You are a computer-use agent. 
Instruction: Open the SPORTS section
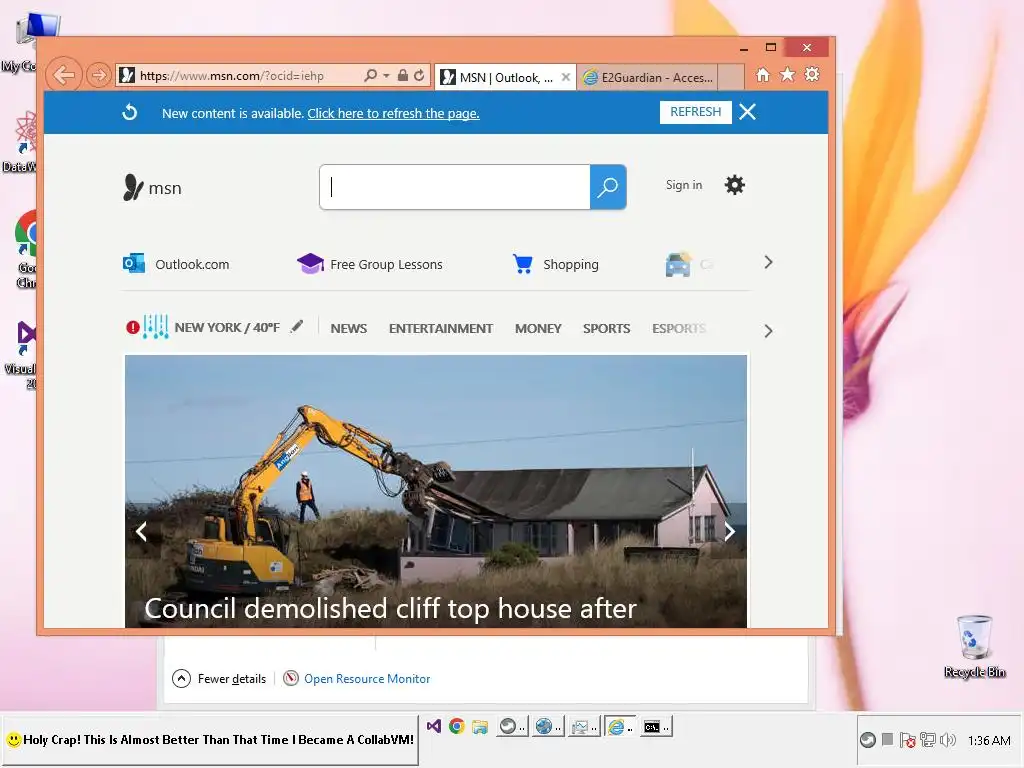(x=607, y=328)
